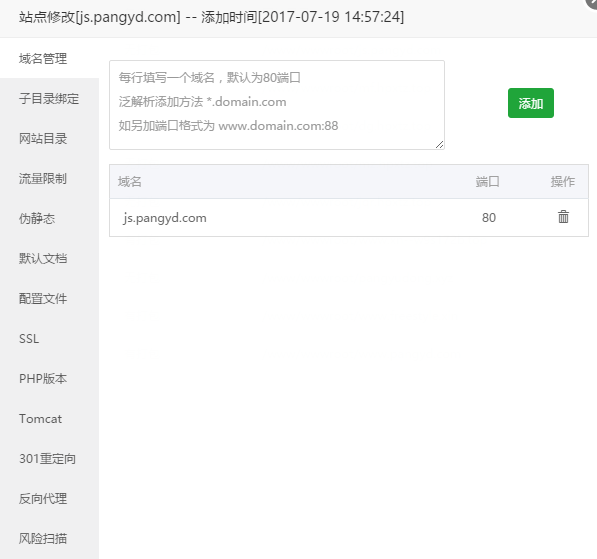597x559 pixels.
Task: Click the 域名 column header
Action: (x=129, y=182)
